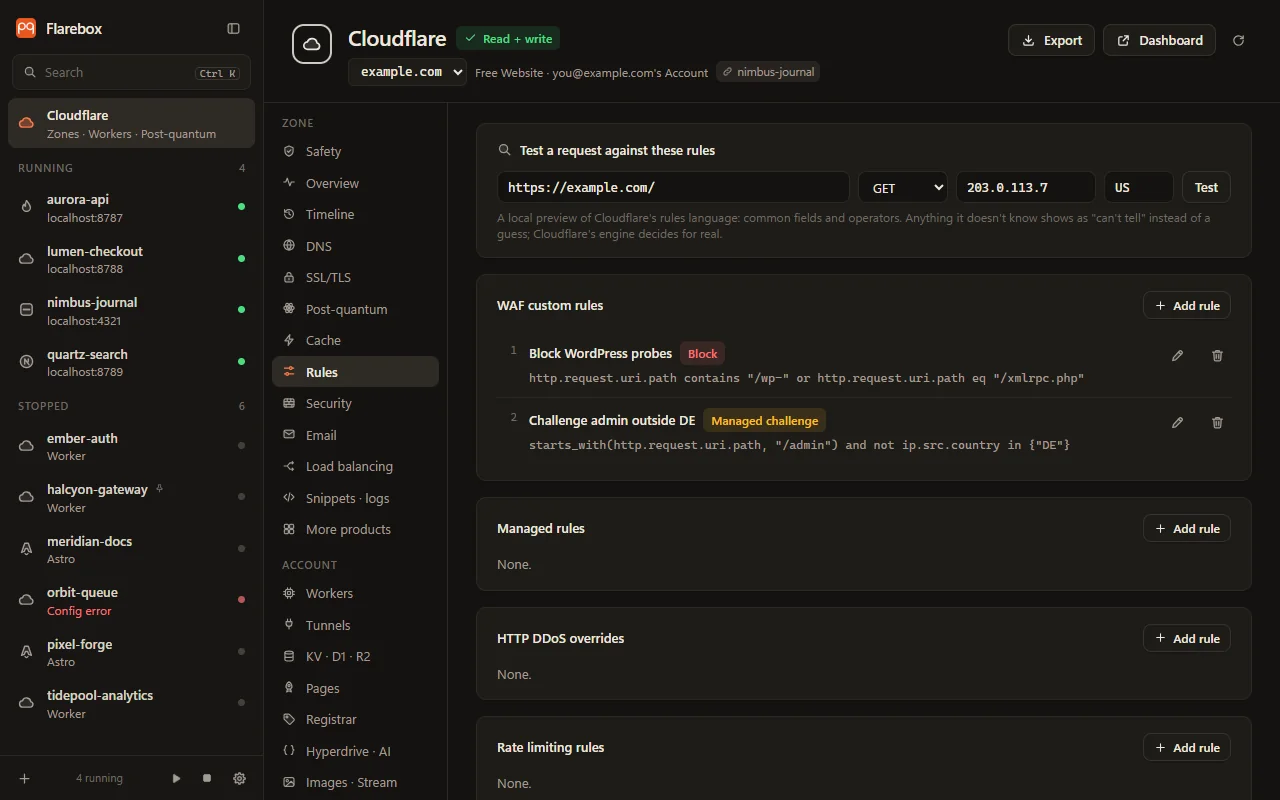Open the orbit-queue service with config error
Viewport: 1280px width, 800px height.
tap(132, 601)
